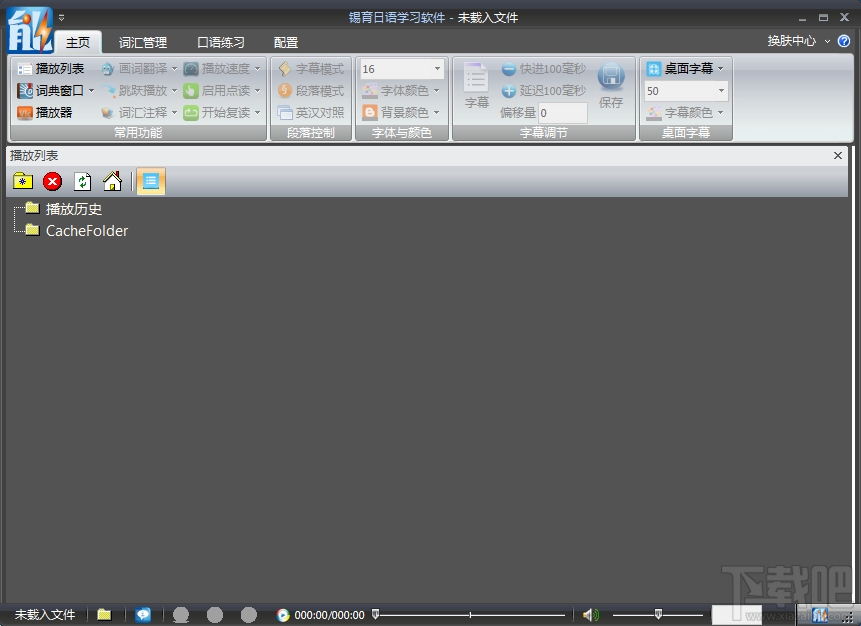Image resolution: width=861 pixels, height=626 pixels.
Task: Expand the 词典窗口 dropdown arrow
Action: click(91, 91)
